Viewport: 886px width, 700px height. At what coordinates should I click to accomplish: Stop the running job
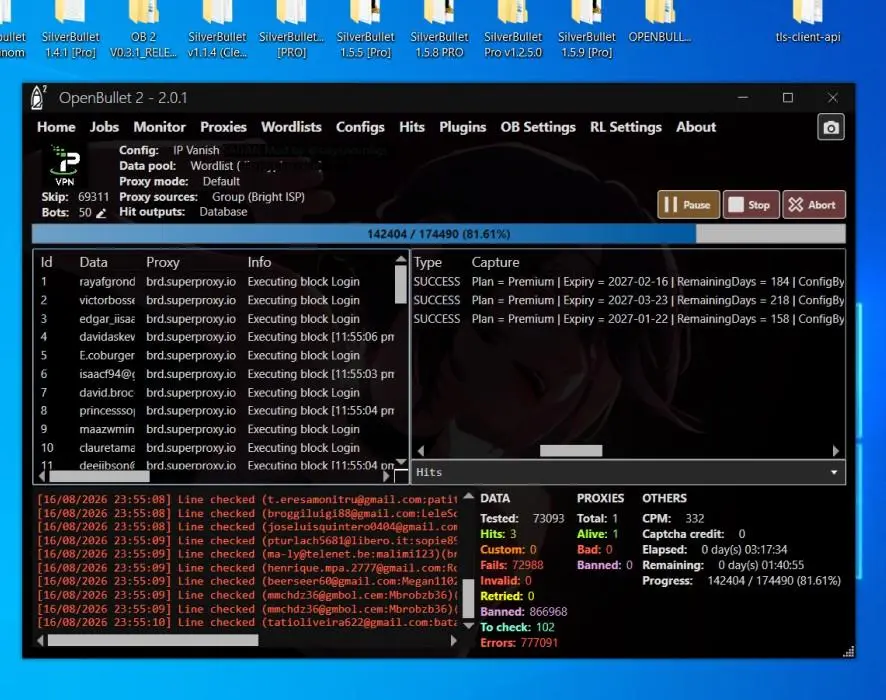tap(751, 205)
